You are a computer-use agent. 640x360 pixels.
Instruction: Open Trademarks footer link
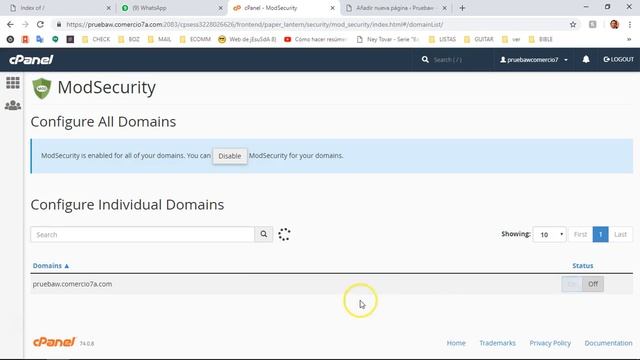(x=497, y=343)
